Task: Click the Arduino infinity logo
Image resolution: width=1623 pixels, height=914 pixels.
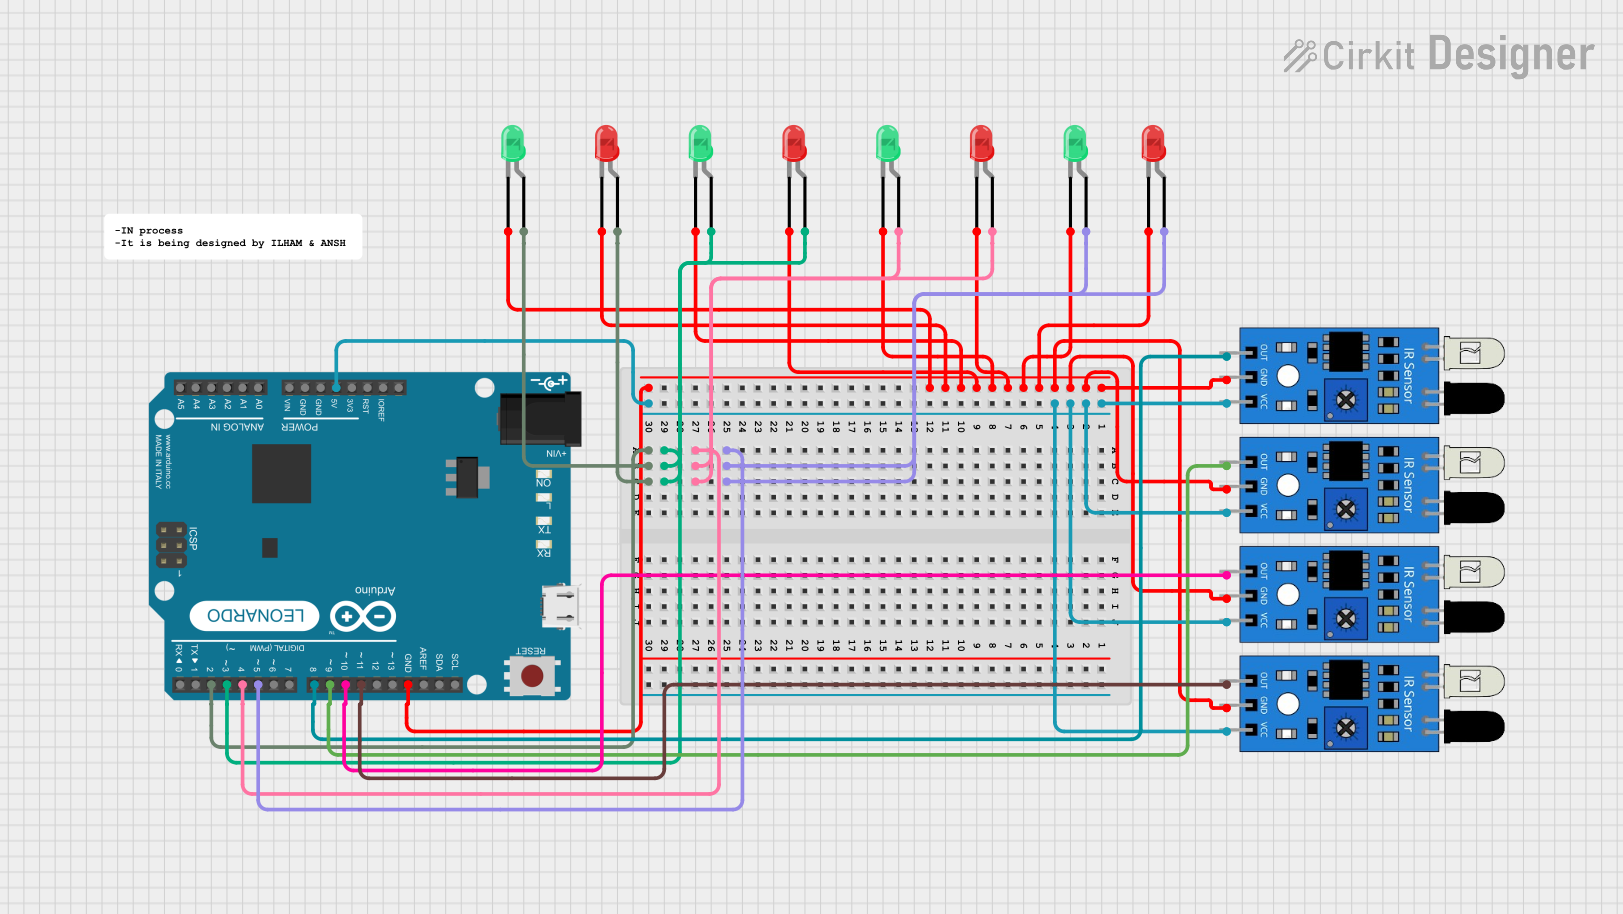Action: point(363,616)
